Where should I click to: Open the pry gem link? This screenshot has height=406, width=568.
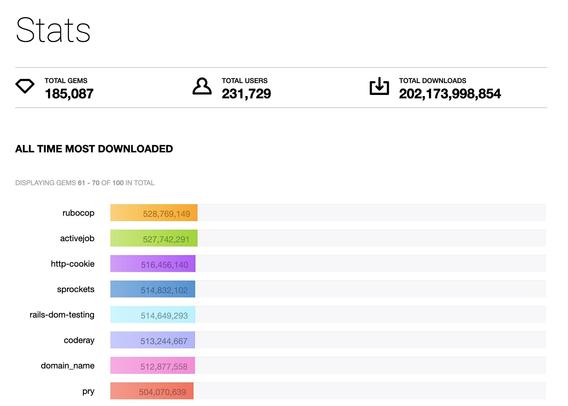pyautogui.click(x=88, y=392)
